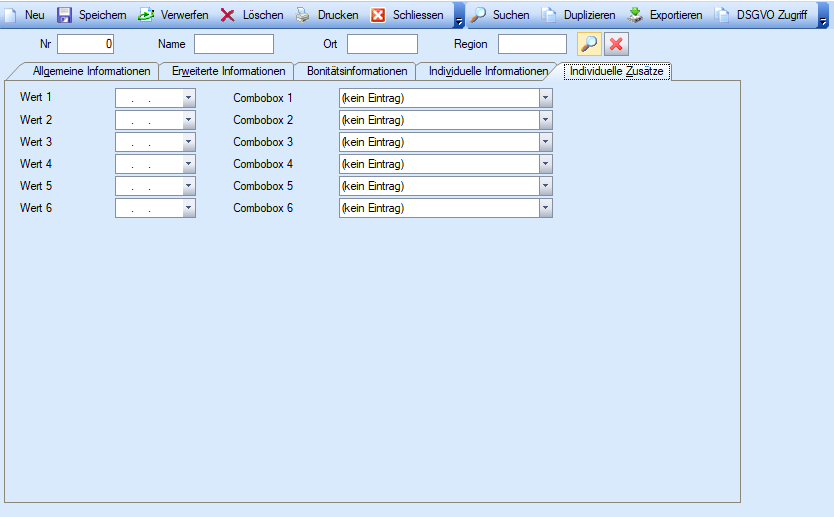
Task: Click Combobox 5 '(kein Eintrag)' value
Action: click(373, 186)
